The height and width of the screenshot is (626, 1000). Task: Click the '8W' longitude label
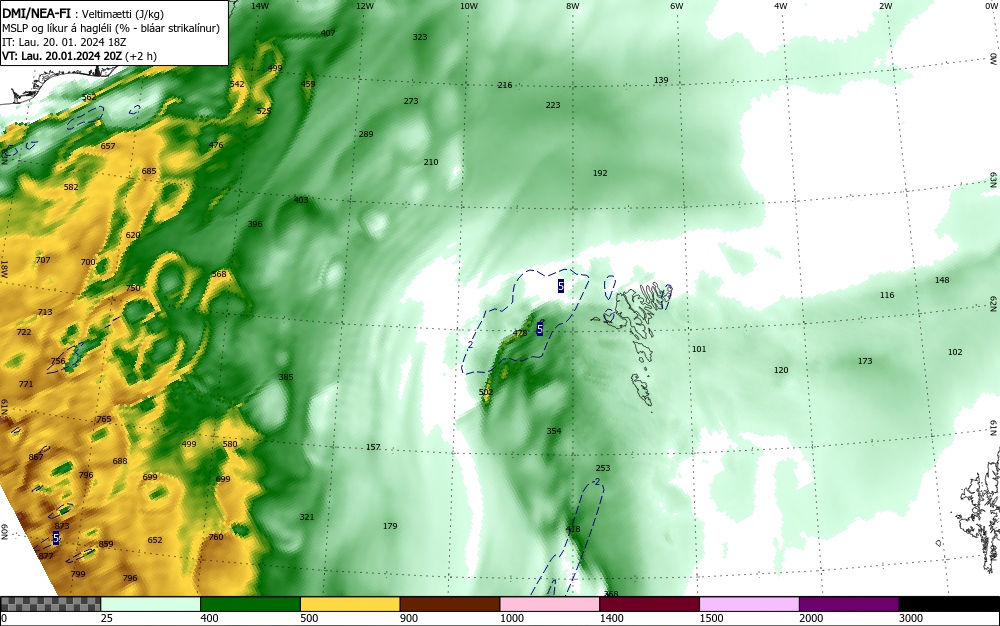[x=573, y=6]
